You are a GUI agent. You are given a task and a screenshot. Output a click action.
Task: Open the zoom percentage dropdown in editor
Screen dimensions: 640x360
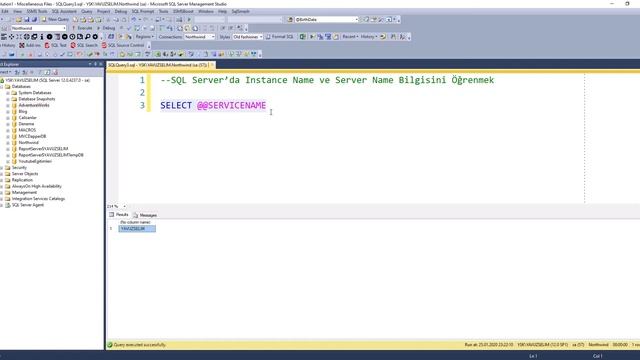click(x=124, y=207)
